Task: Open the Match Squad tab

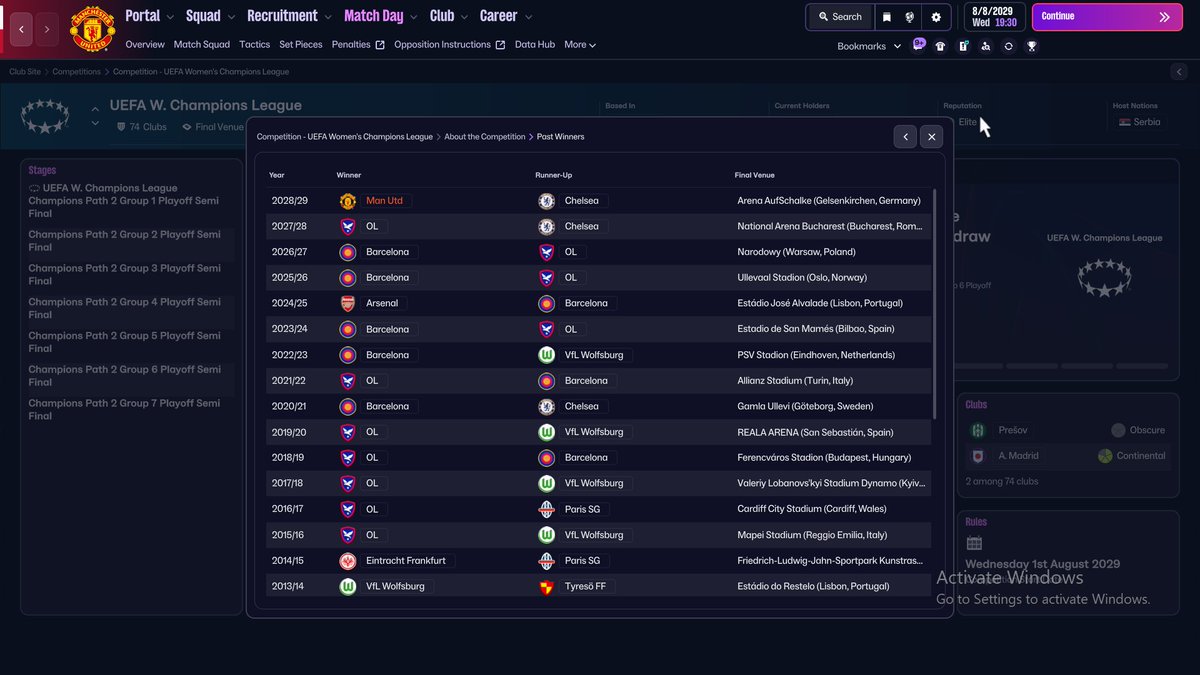Action: click(x=201, y=45)
